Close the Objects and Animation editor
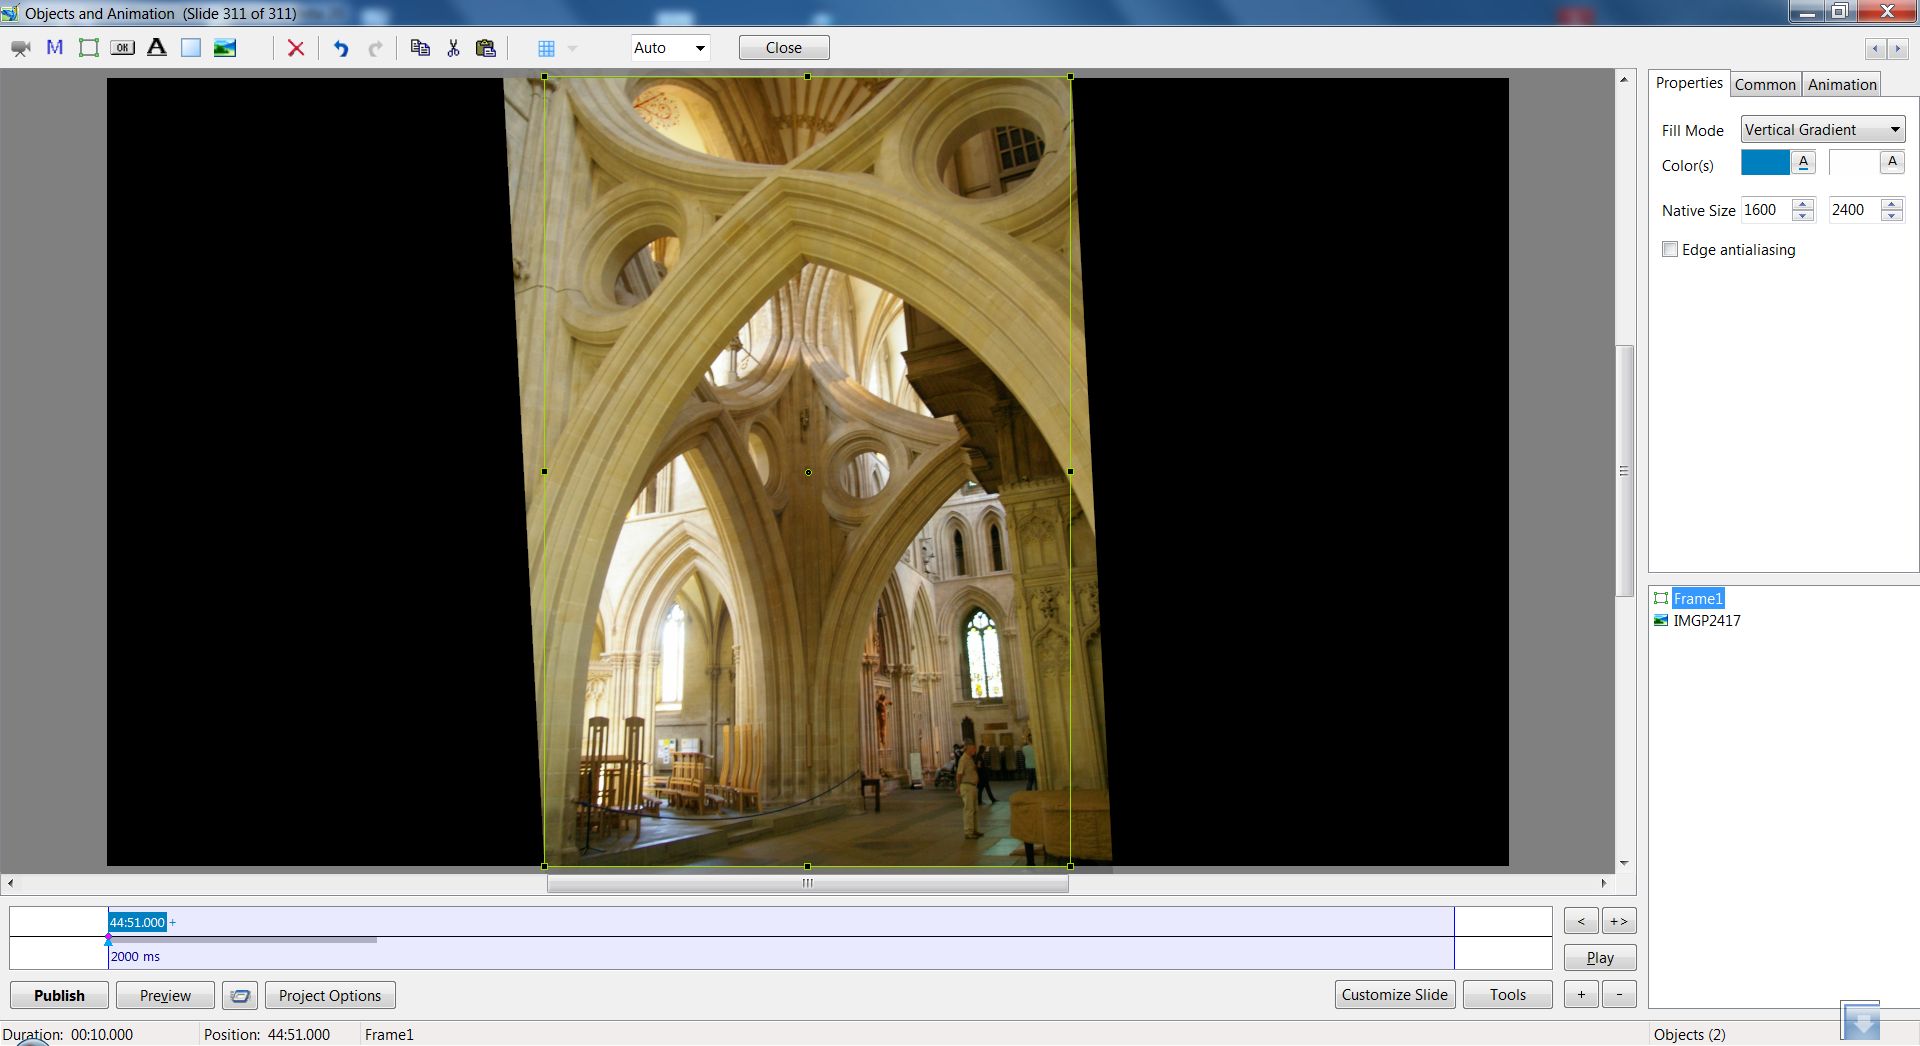 pos(784,48)
